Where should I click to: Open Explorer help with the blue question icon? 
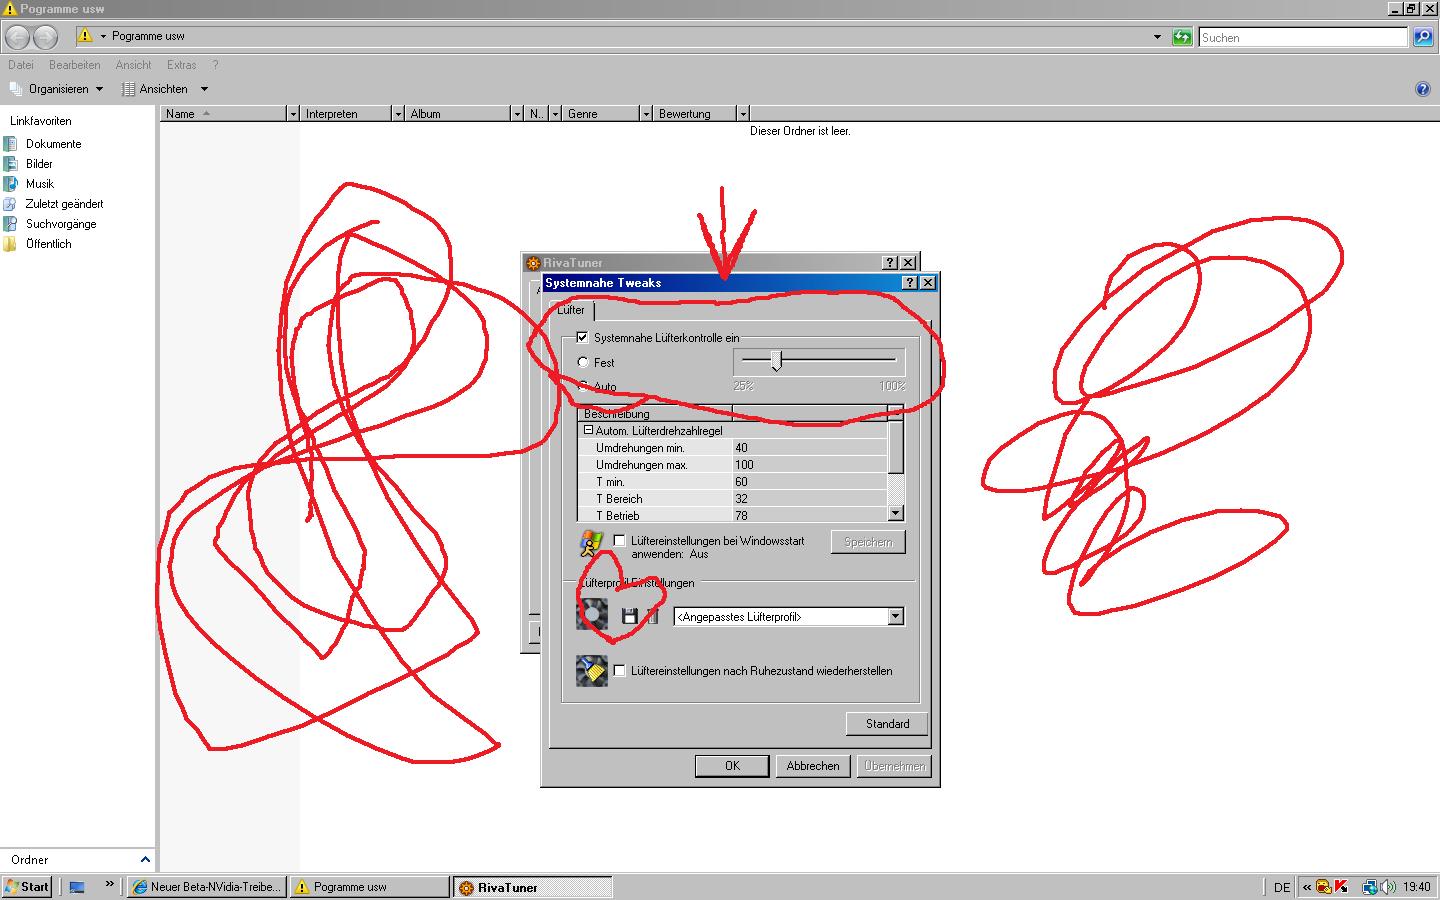(1422, 89)
